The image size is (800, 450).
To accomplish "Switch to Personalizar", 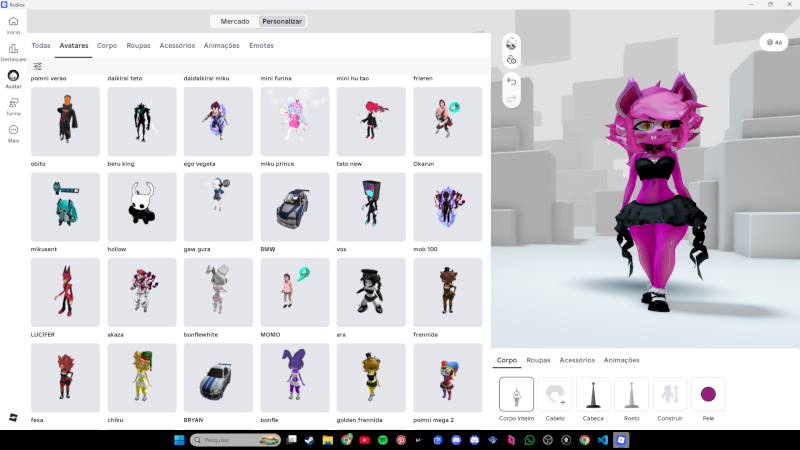I will (x=282, y=21).
